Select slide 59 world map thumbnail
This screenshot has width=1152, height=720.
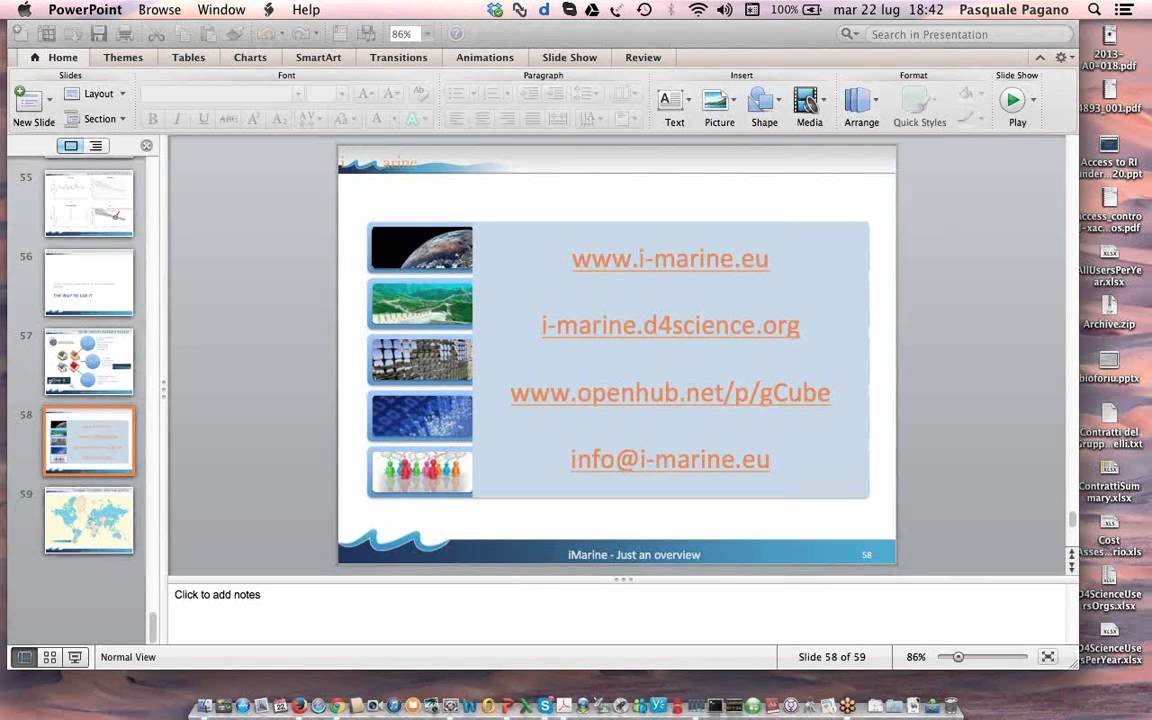point(89,521)
